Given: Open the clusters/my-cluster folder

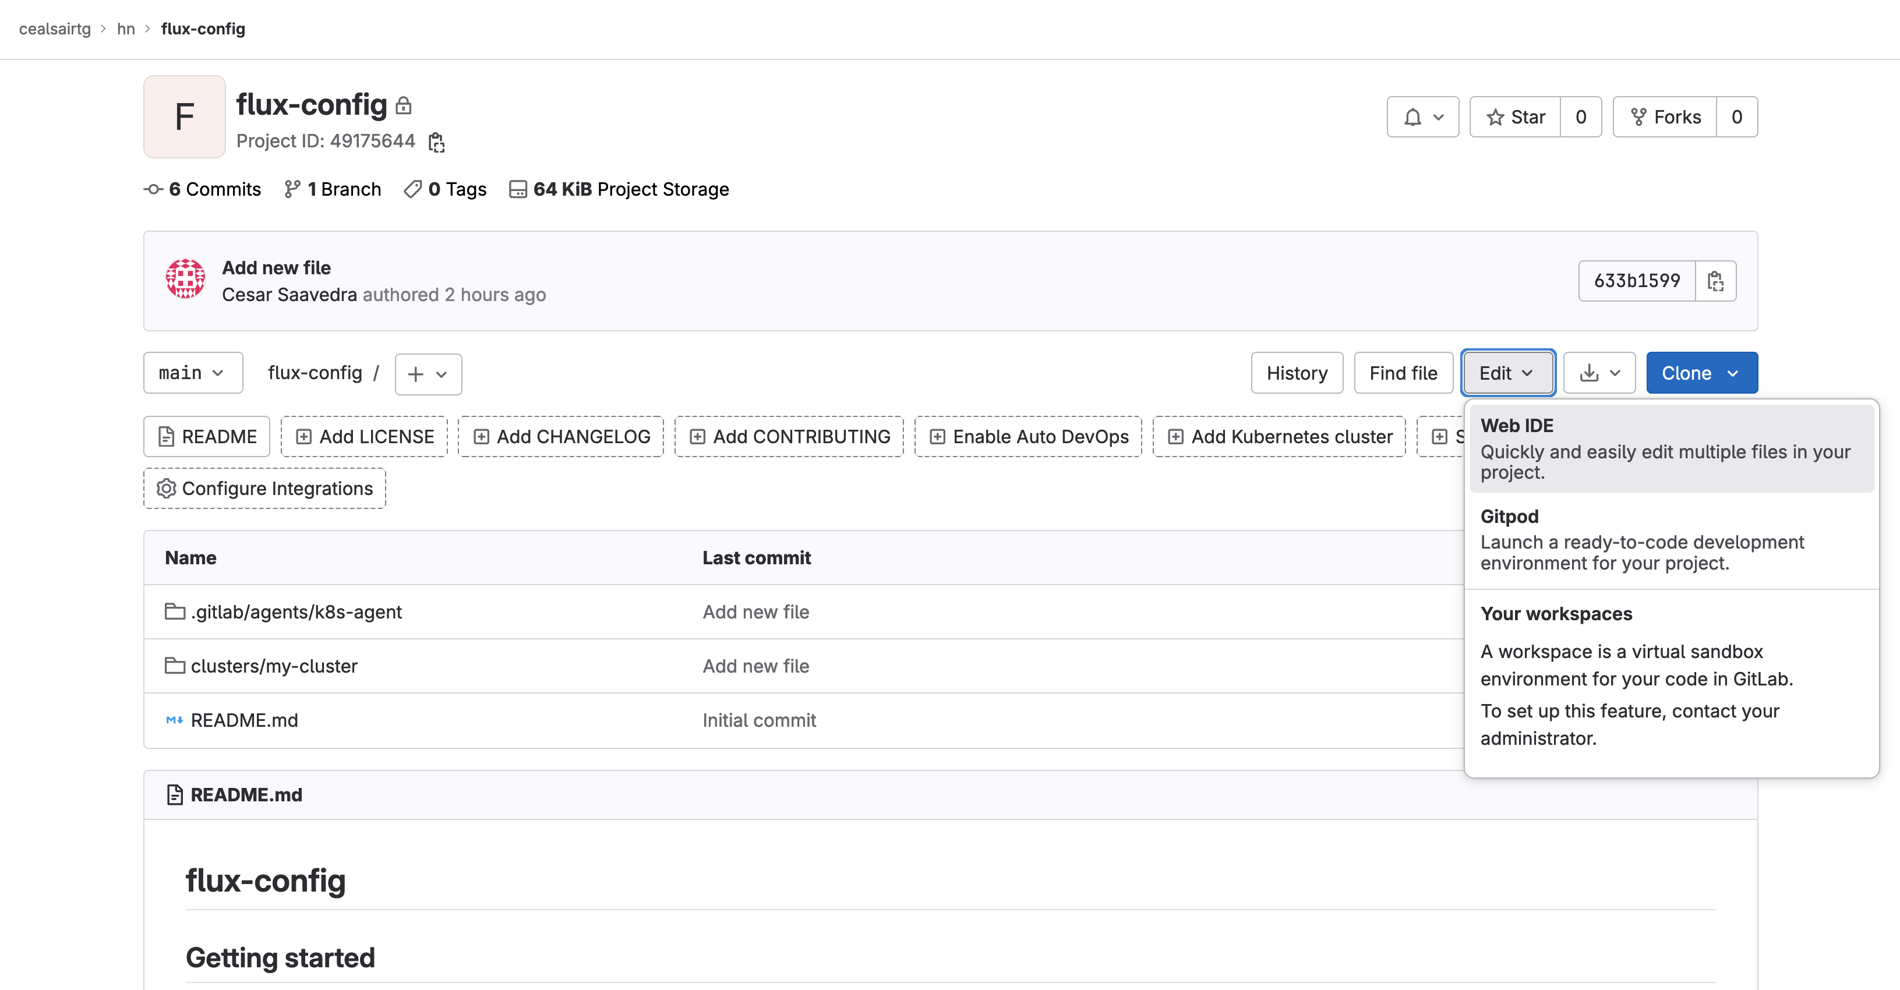Looking at the screenshot, I should click(274, 666).
